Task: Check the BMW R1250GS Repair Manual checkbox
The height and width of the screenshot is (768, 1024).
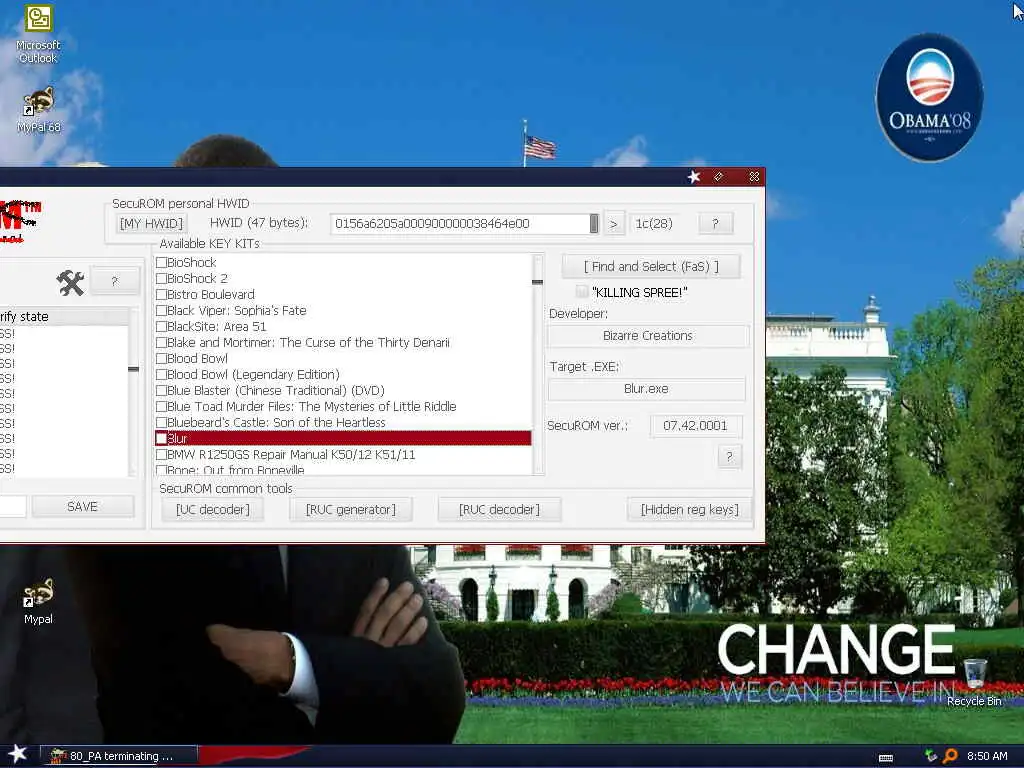Action: [161, 455]
